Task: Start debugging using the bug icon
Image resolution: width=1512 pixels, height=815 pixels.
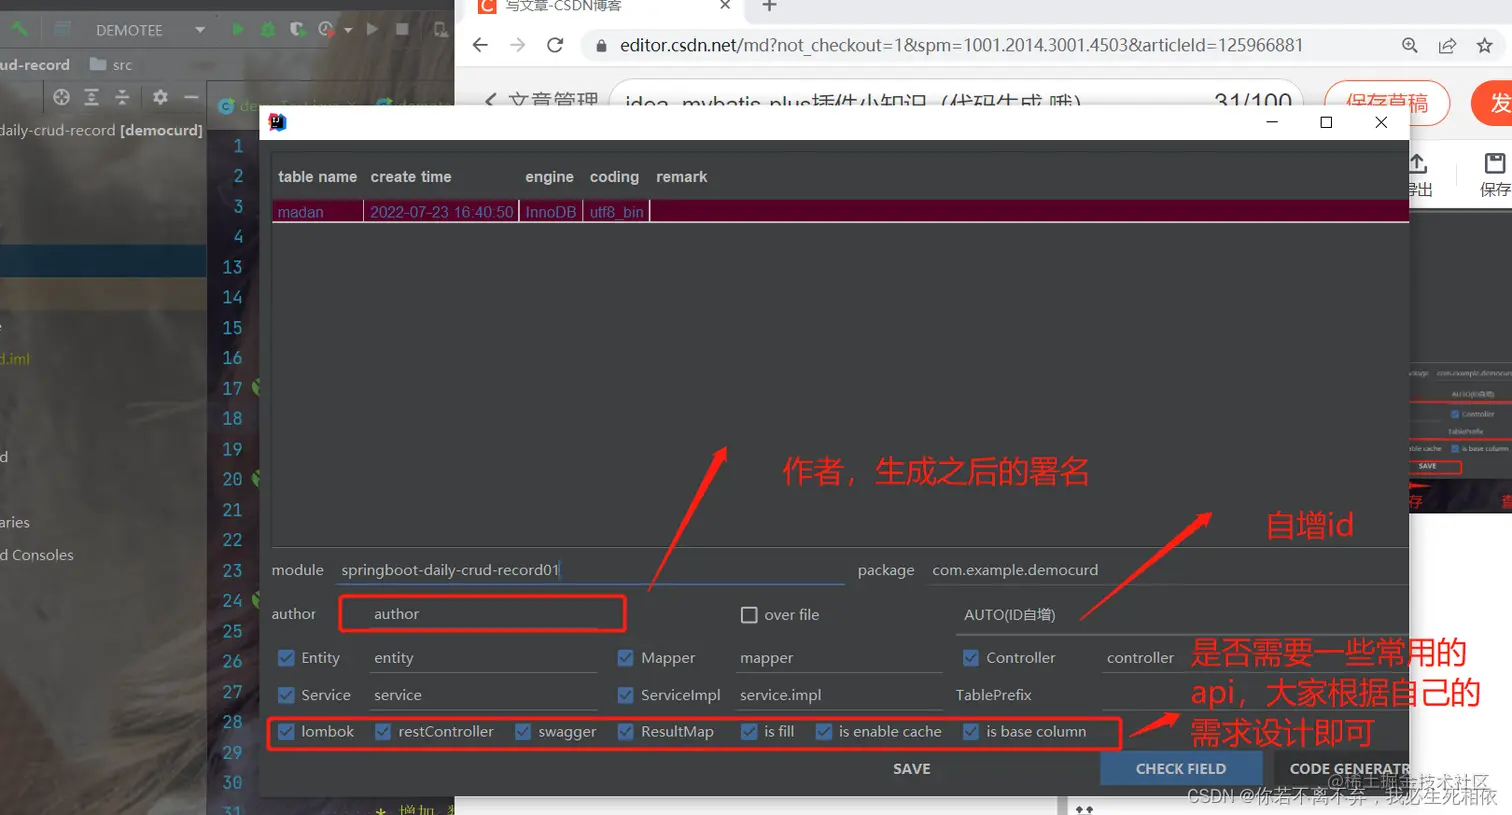Action: 267,30
